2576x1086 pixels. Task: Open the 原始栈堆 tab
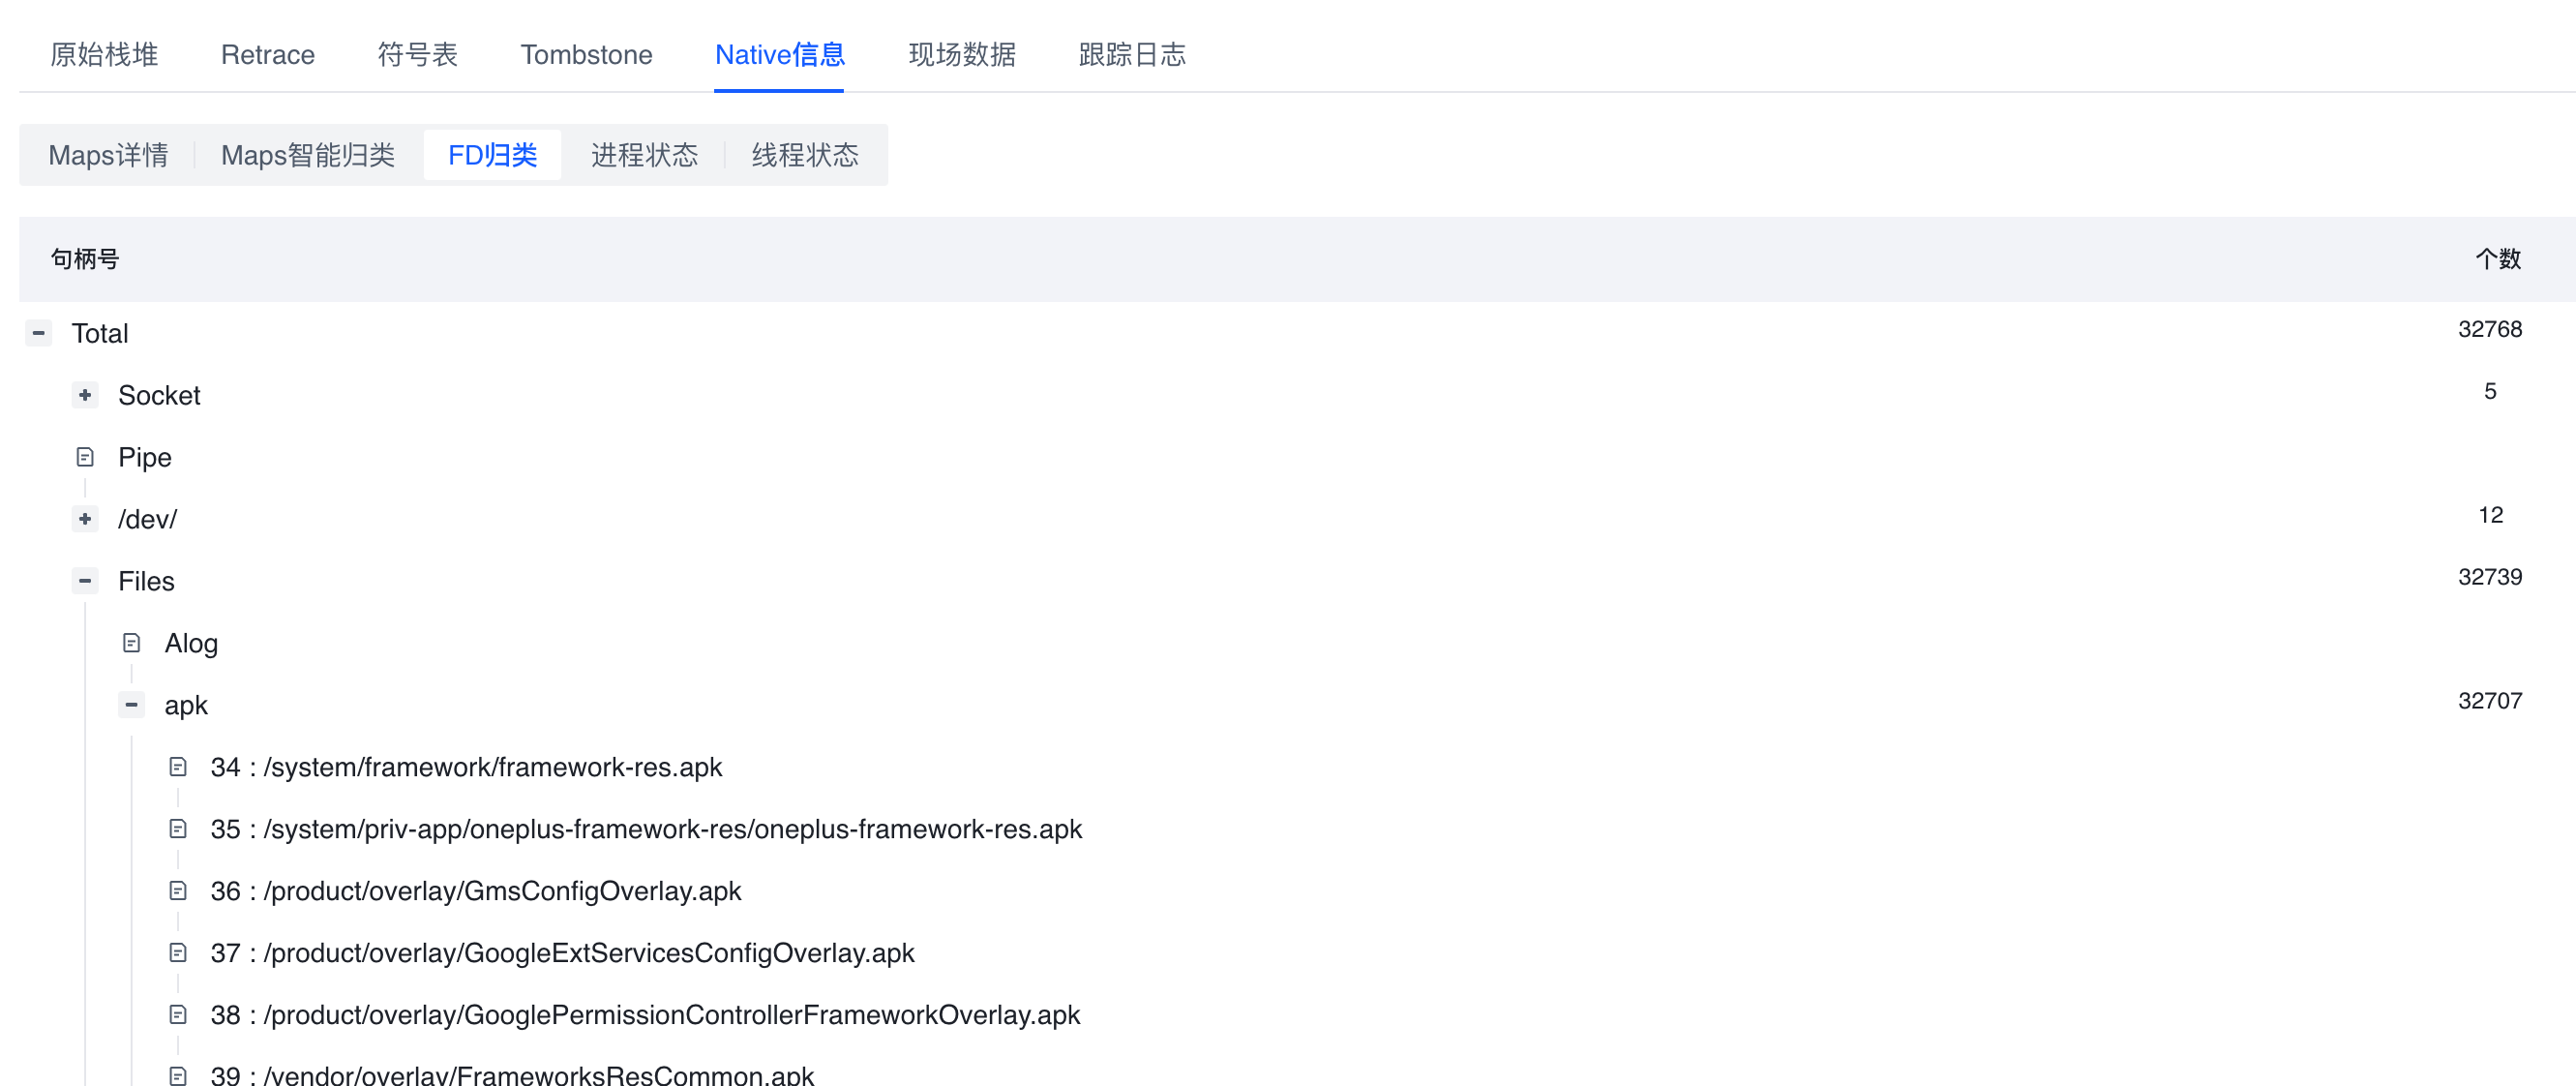(x=104, y=55)
